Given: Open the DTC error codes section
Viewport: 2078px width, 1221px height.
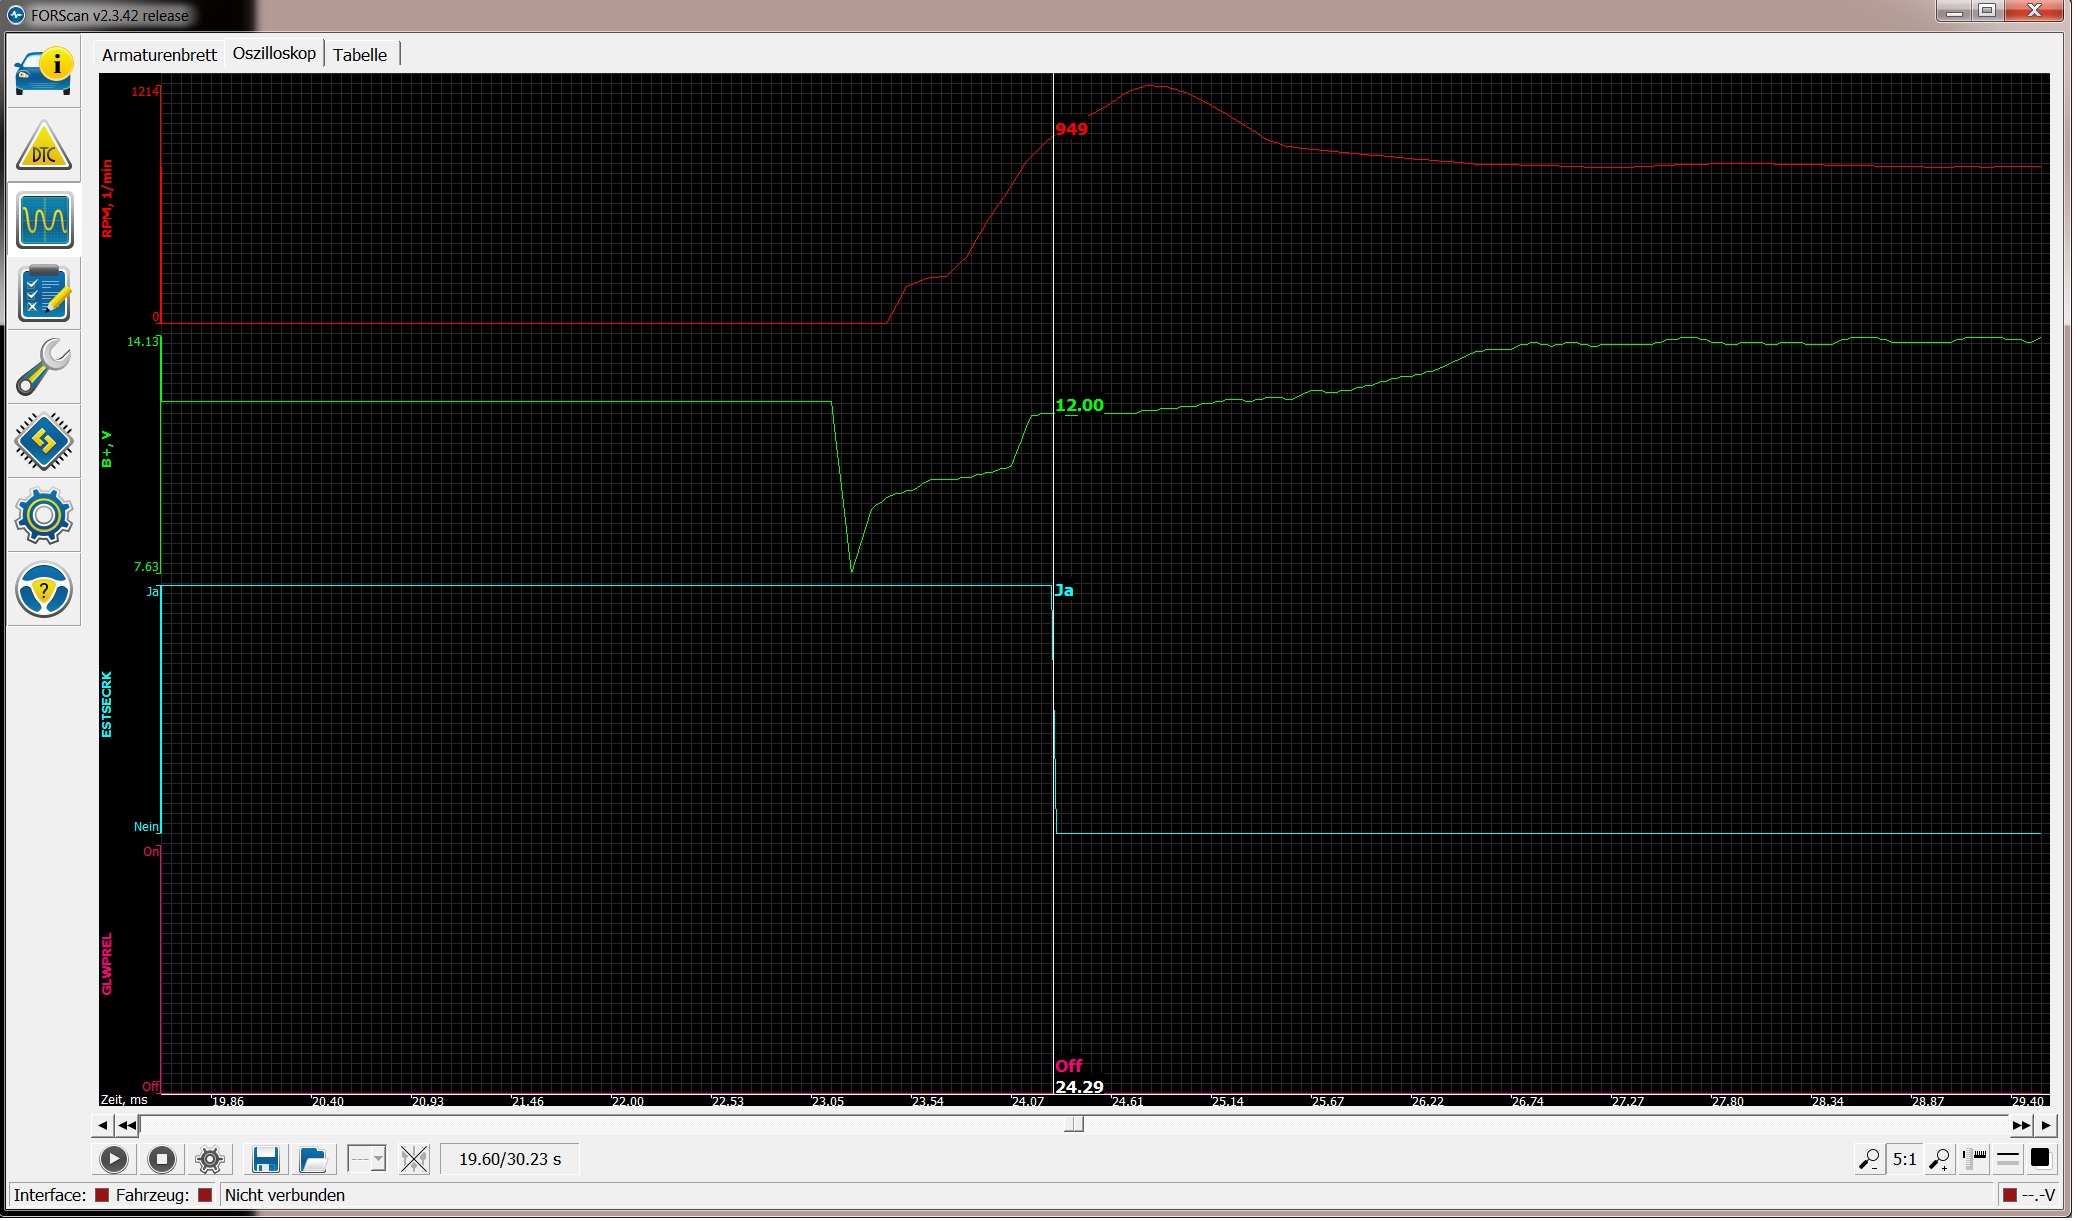Looking at the screenshot, I should (x=44, y=146).
